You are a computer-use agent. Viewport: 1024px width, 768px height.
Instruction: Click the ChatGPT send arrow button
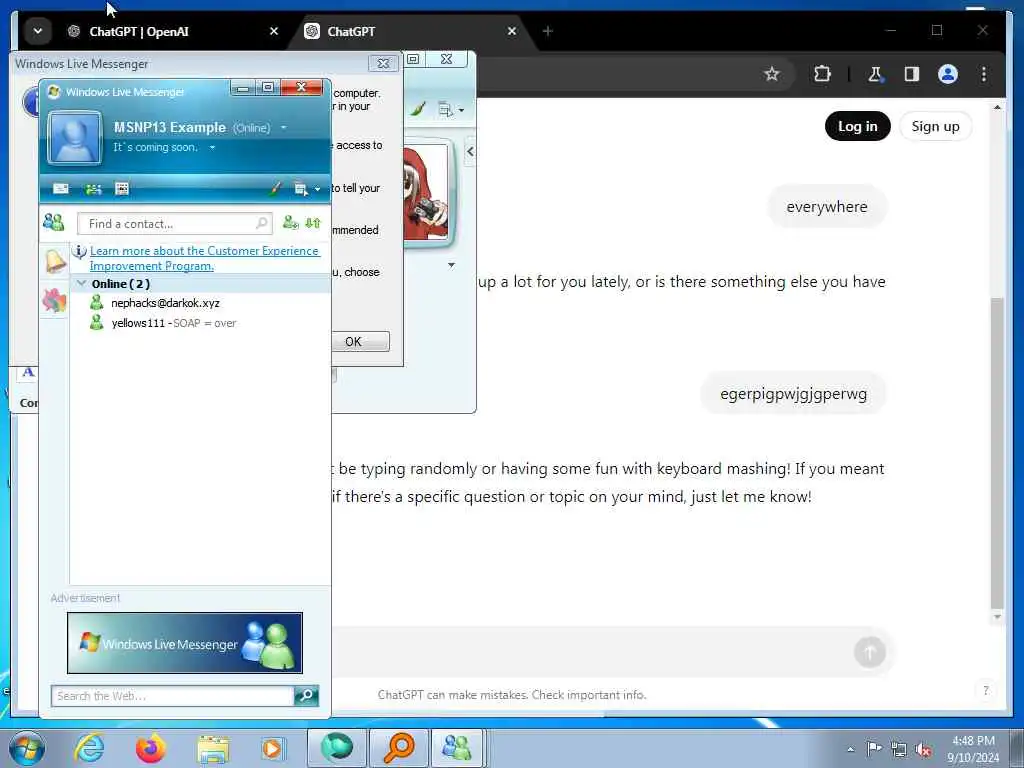[869, 652]
